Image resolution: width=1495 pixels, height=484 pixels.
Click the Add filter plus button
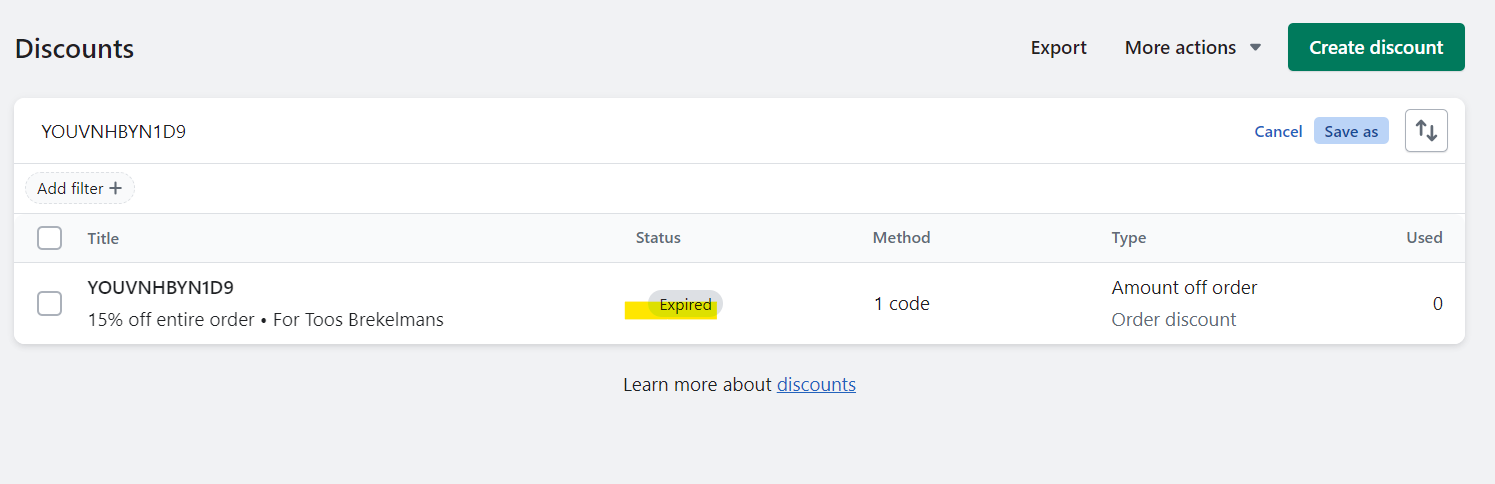coord(80,188)
